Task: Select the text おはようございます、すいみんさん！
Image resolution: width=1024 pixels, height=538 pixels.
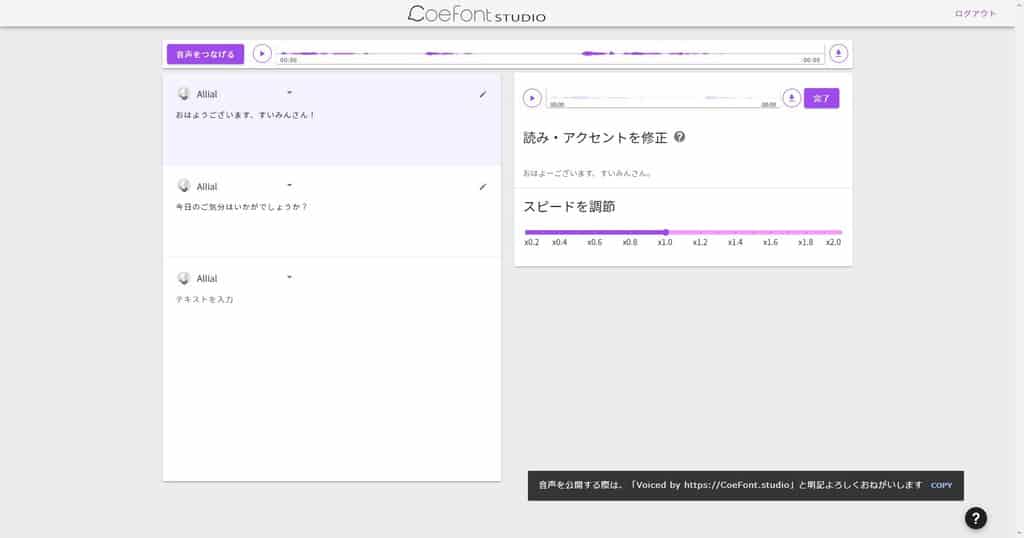Action: coord(246,115)
